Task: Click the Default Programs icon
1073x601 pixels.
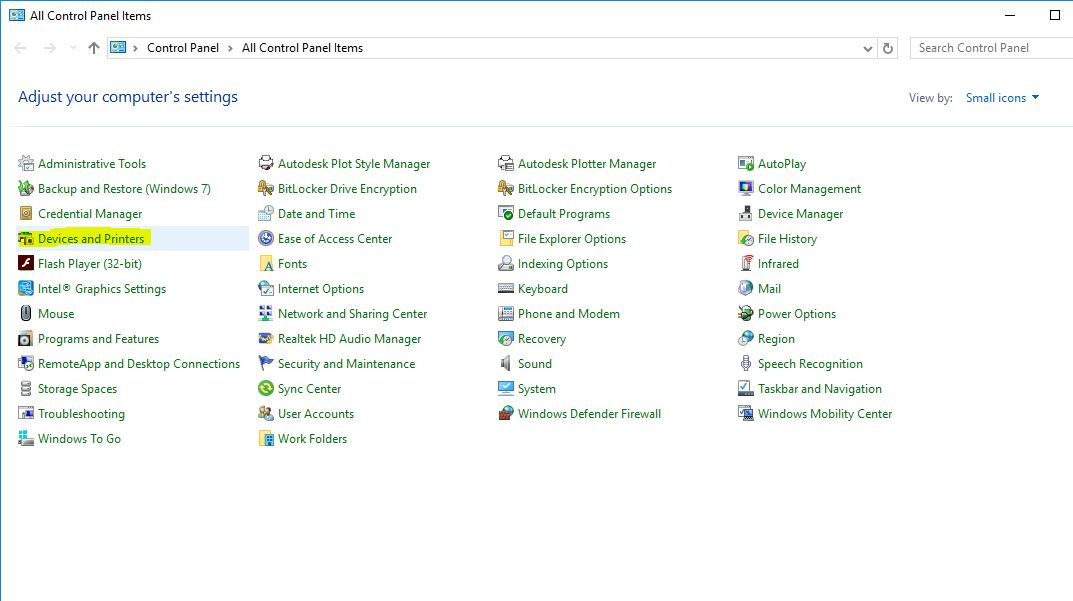Action: tap(506, 214)
